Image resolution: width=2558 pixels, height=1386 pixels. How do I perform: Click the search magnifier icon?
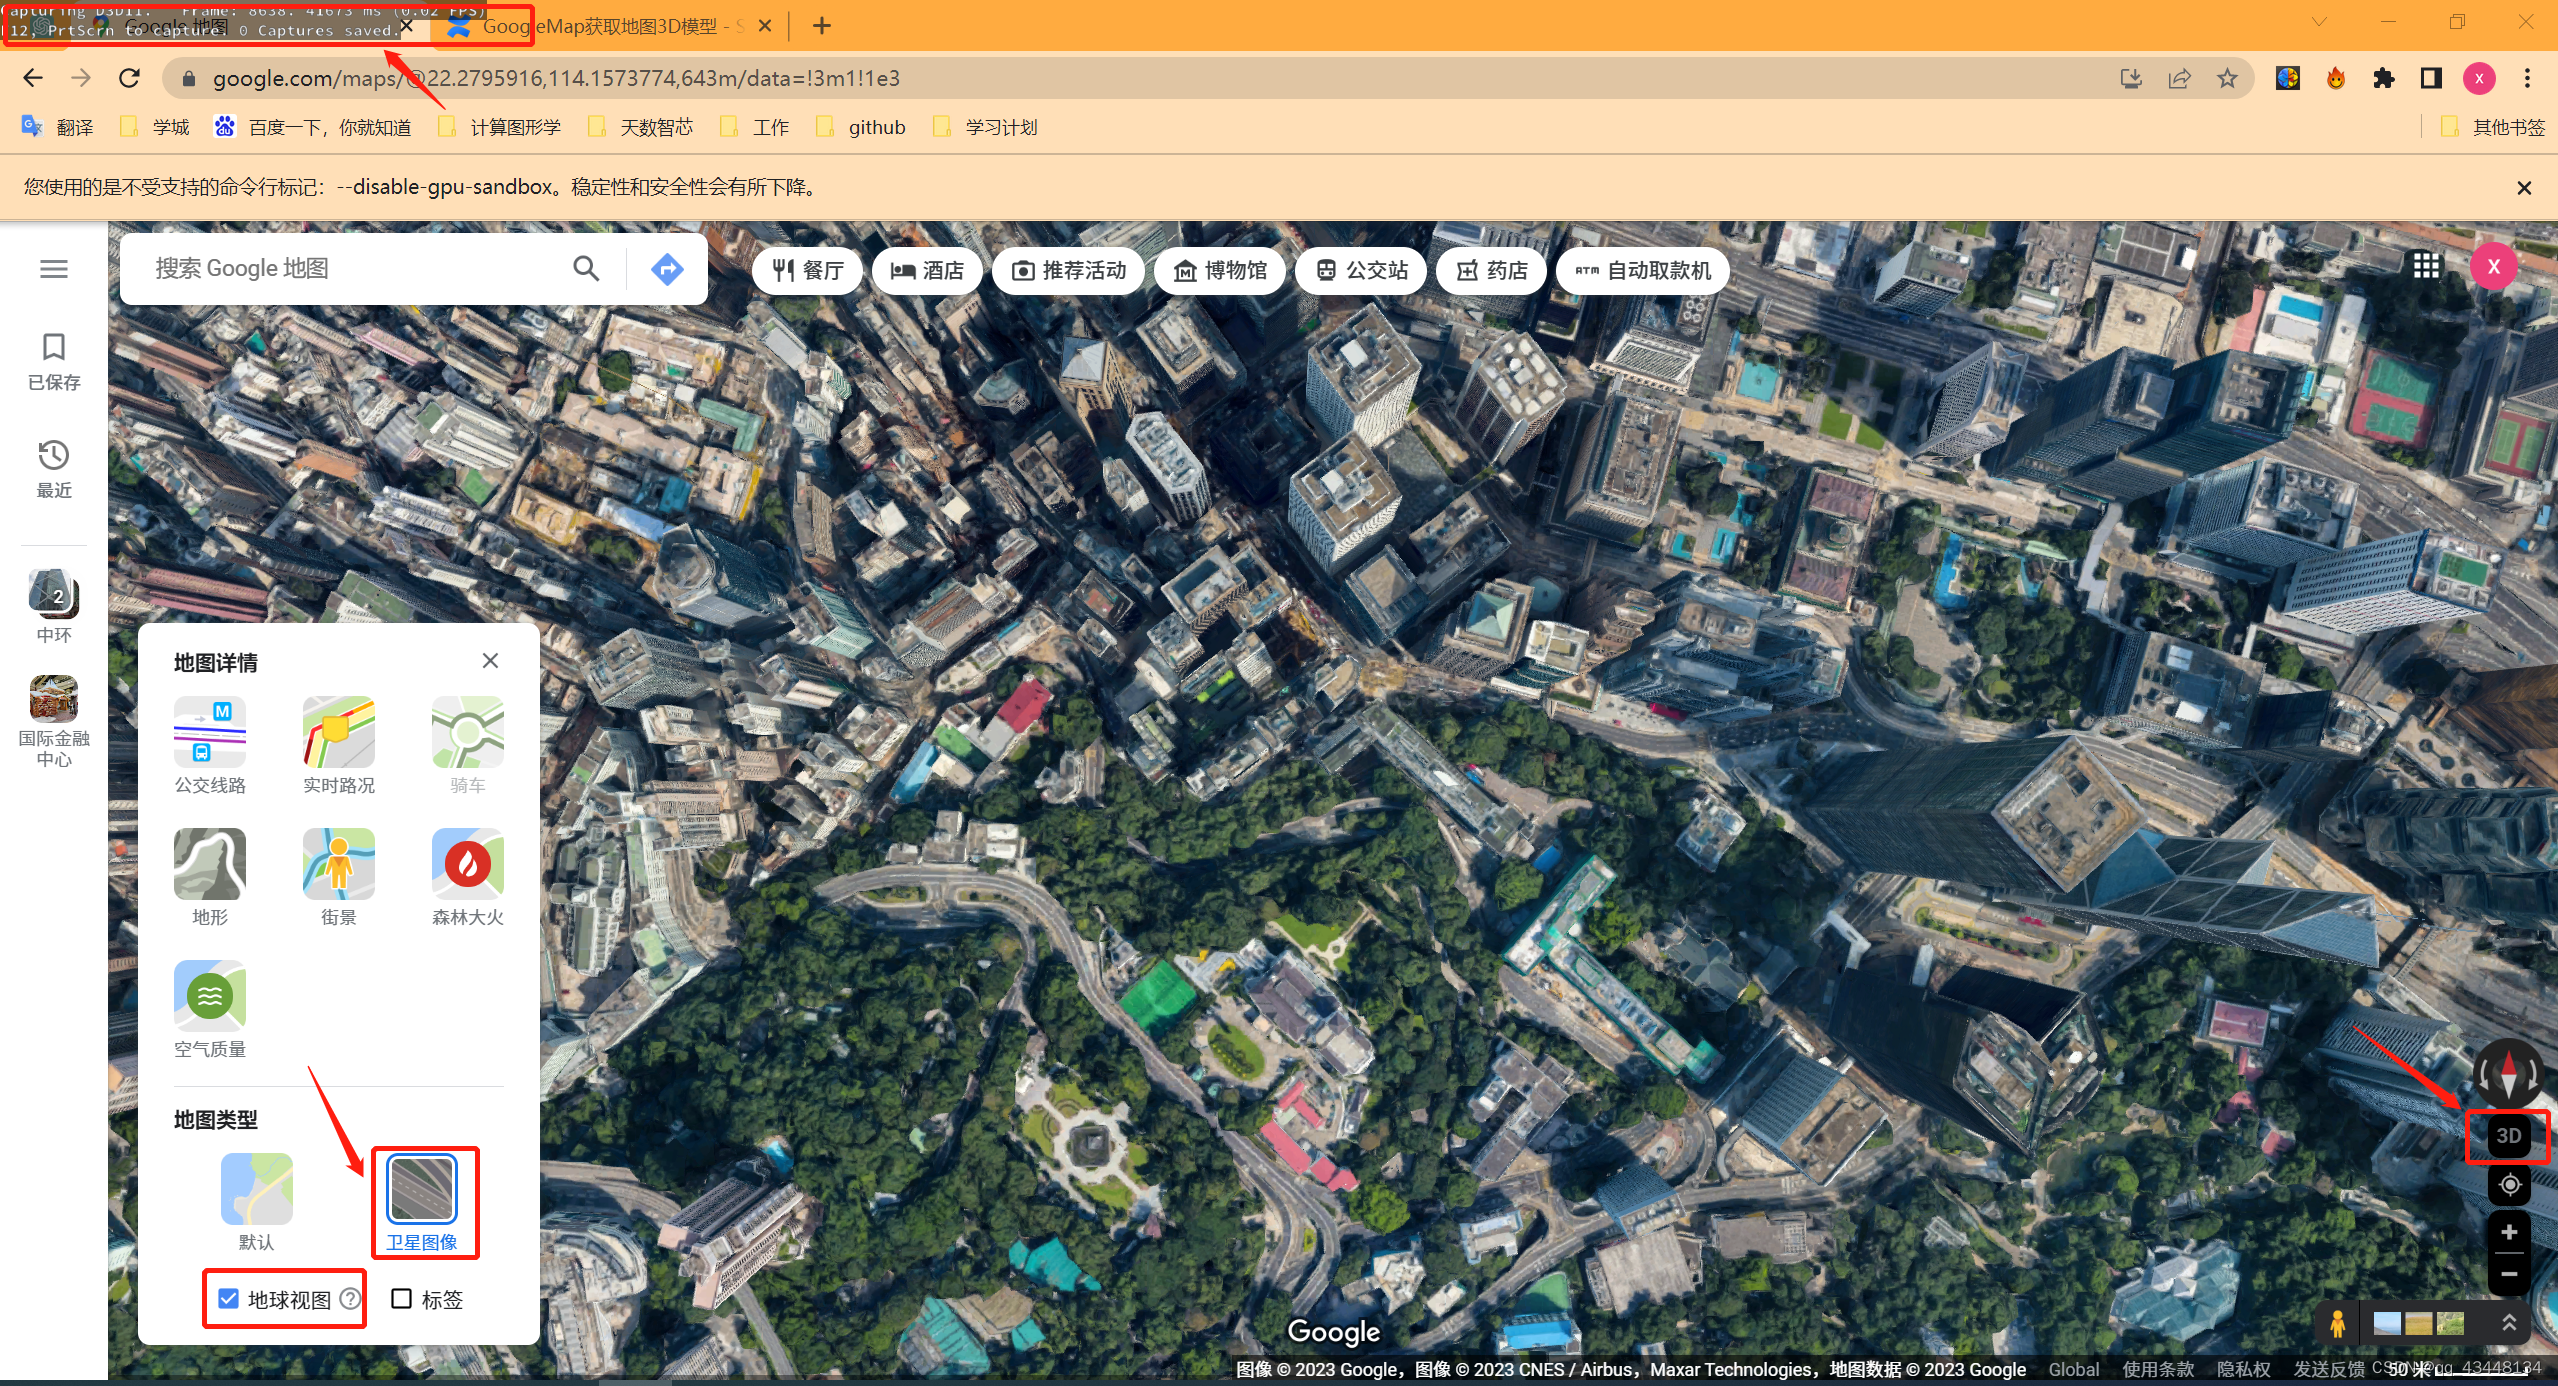[x=586, y=268]
